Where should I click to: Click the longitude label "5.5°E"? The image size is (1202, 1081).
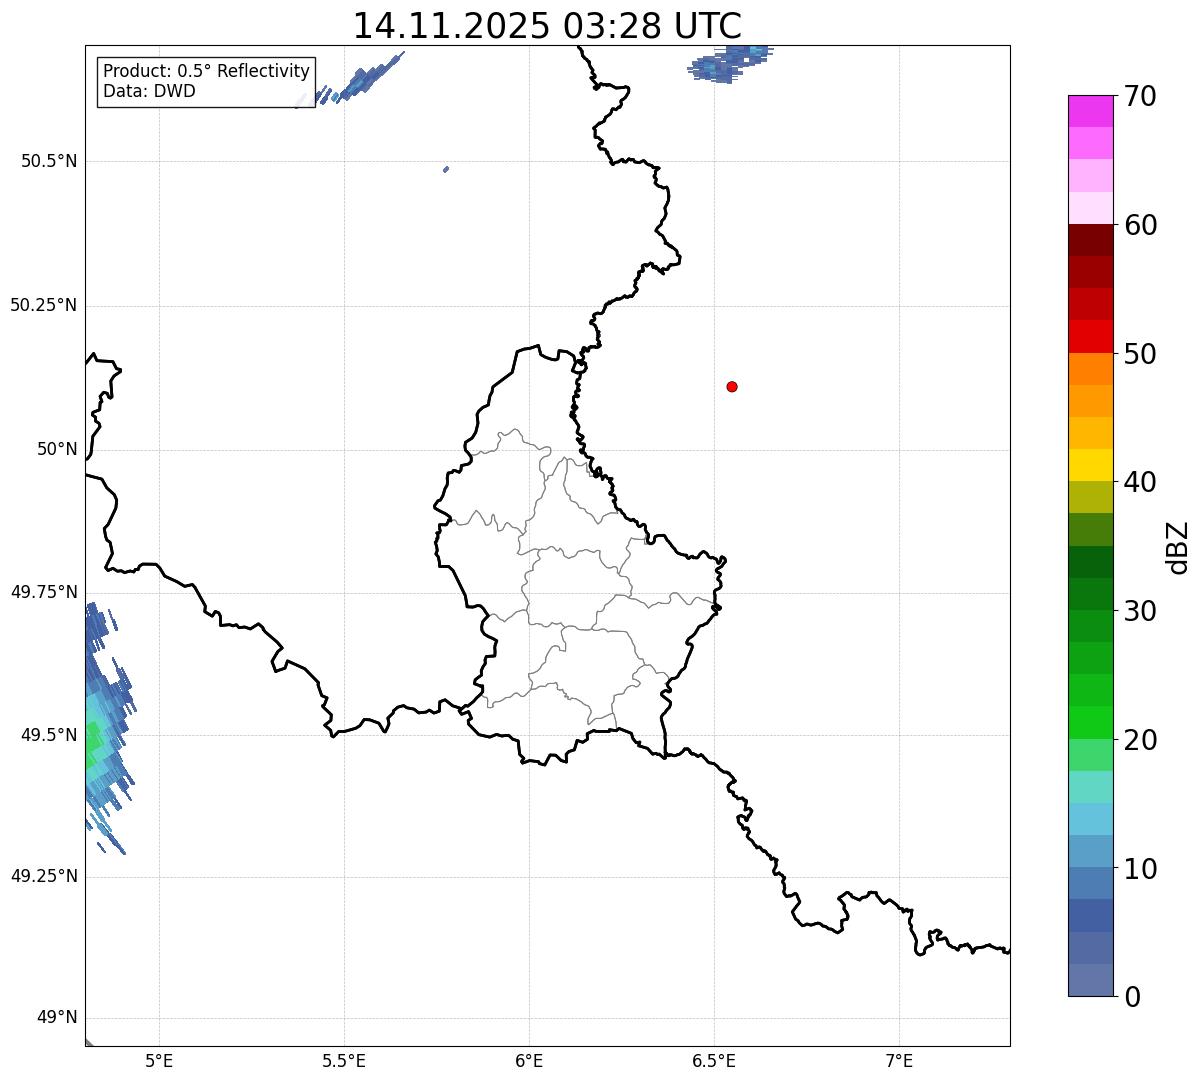344,1060
